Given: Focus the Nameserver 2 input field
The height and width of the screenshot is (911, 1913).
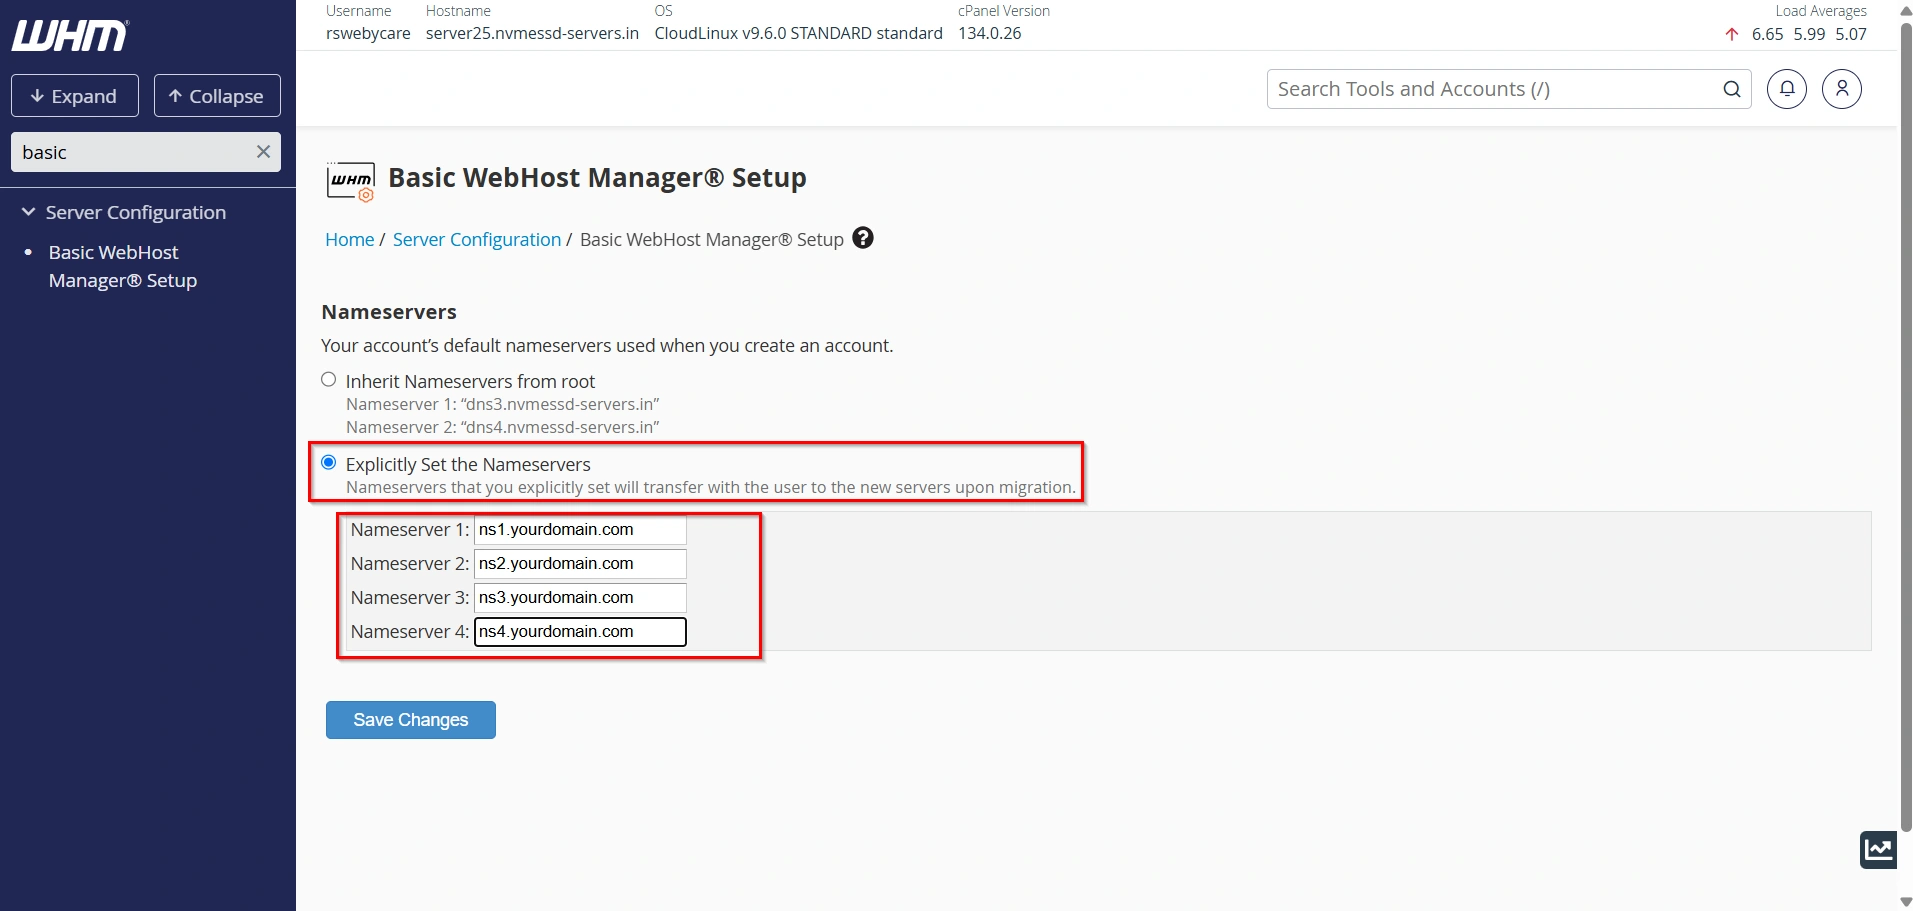Looking at the screenshot, I should click(x=580, y=564).
